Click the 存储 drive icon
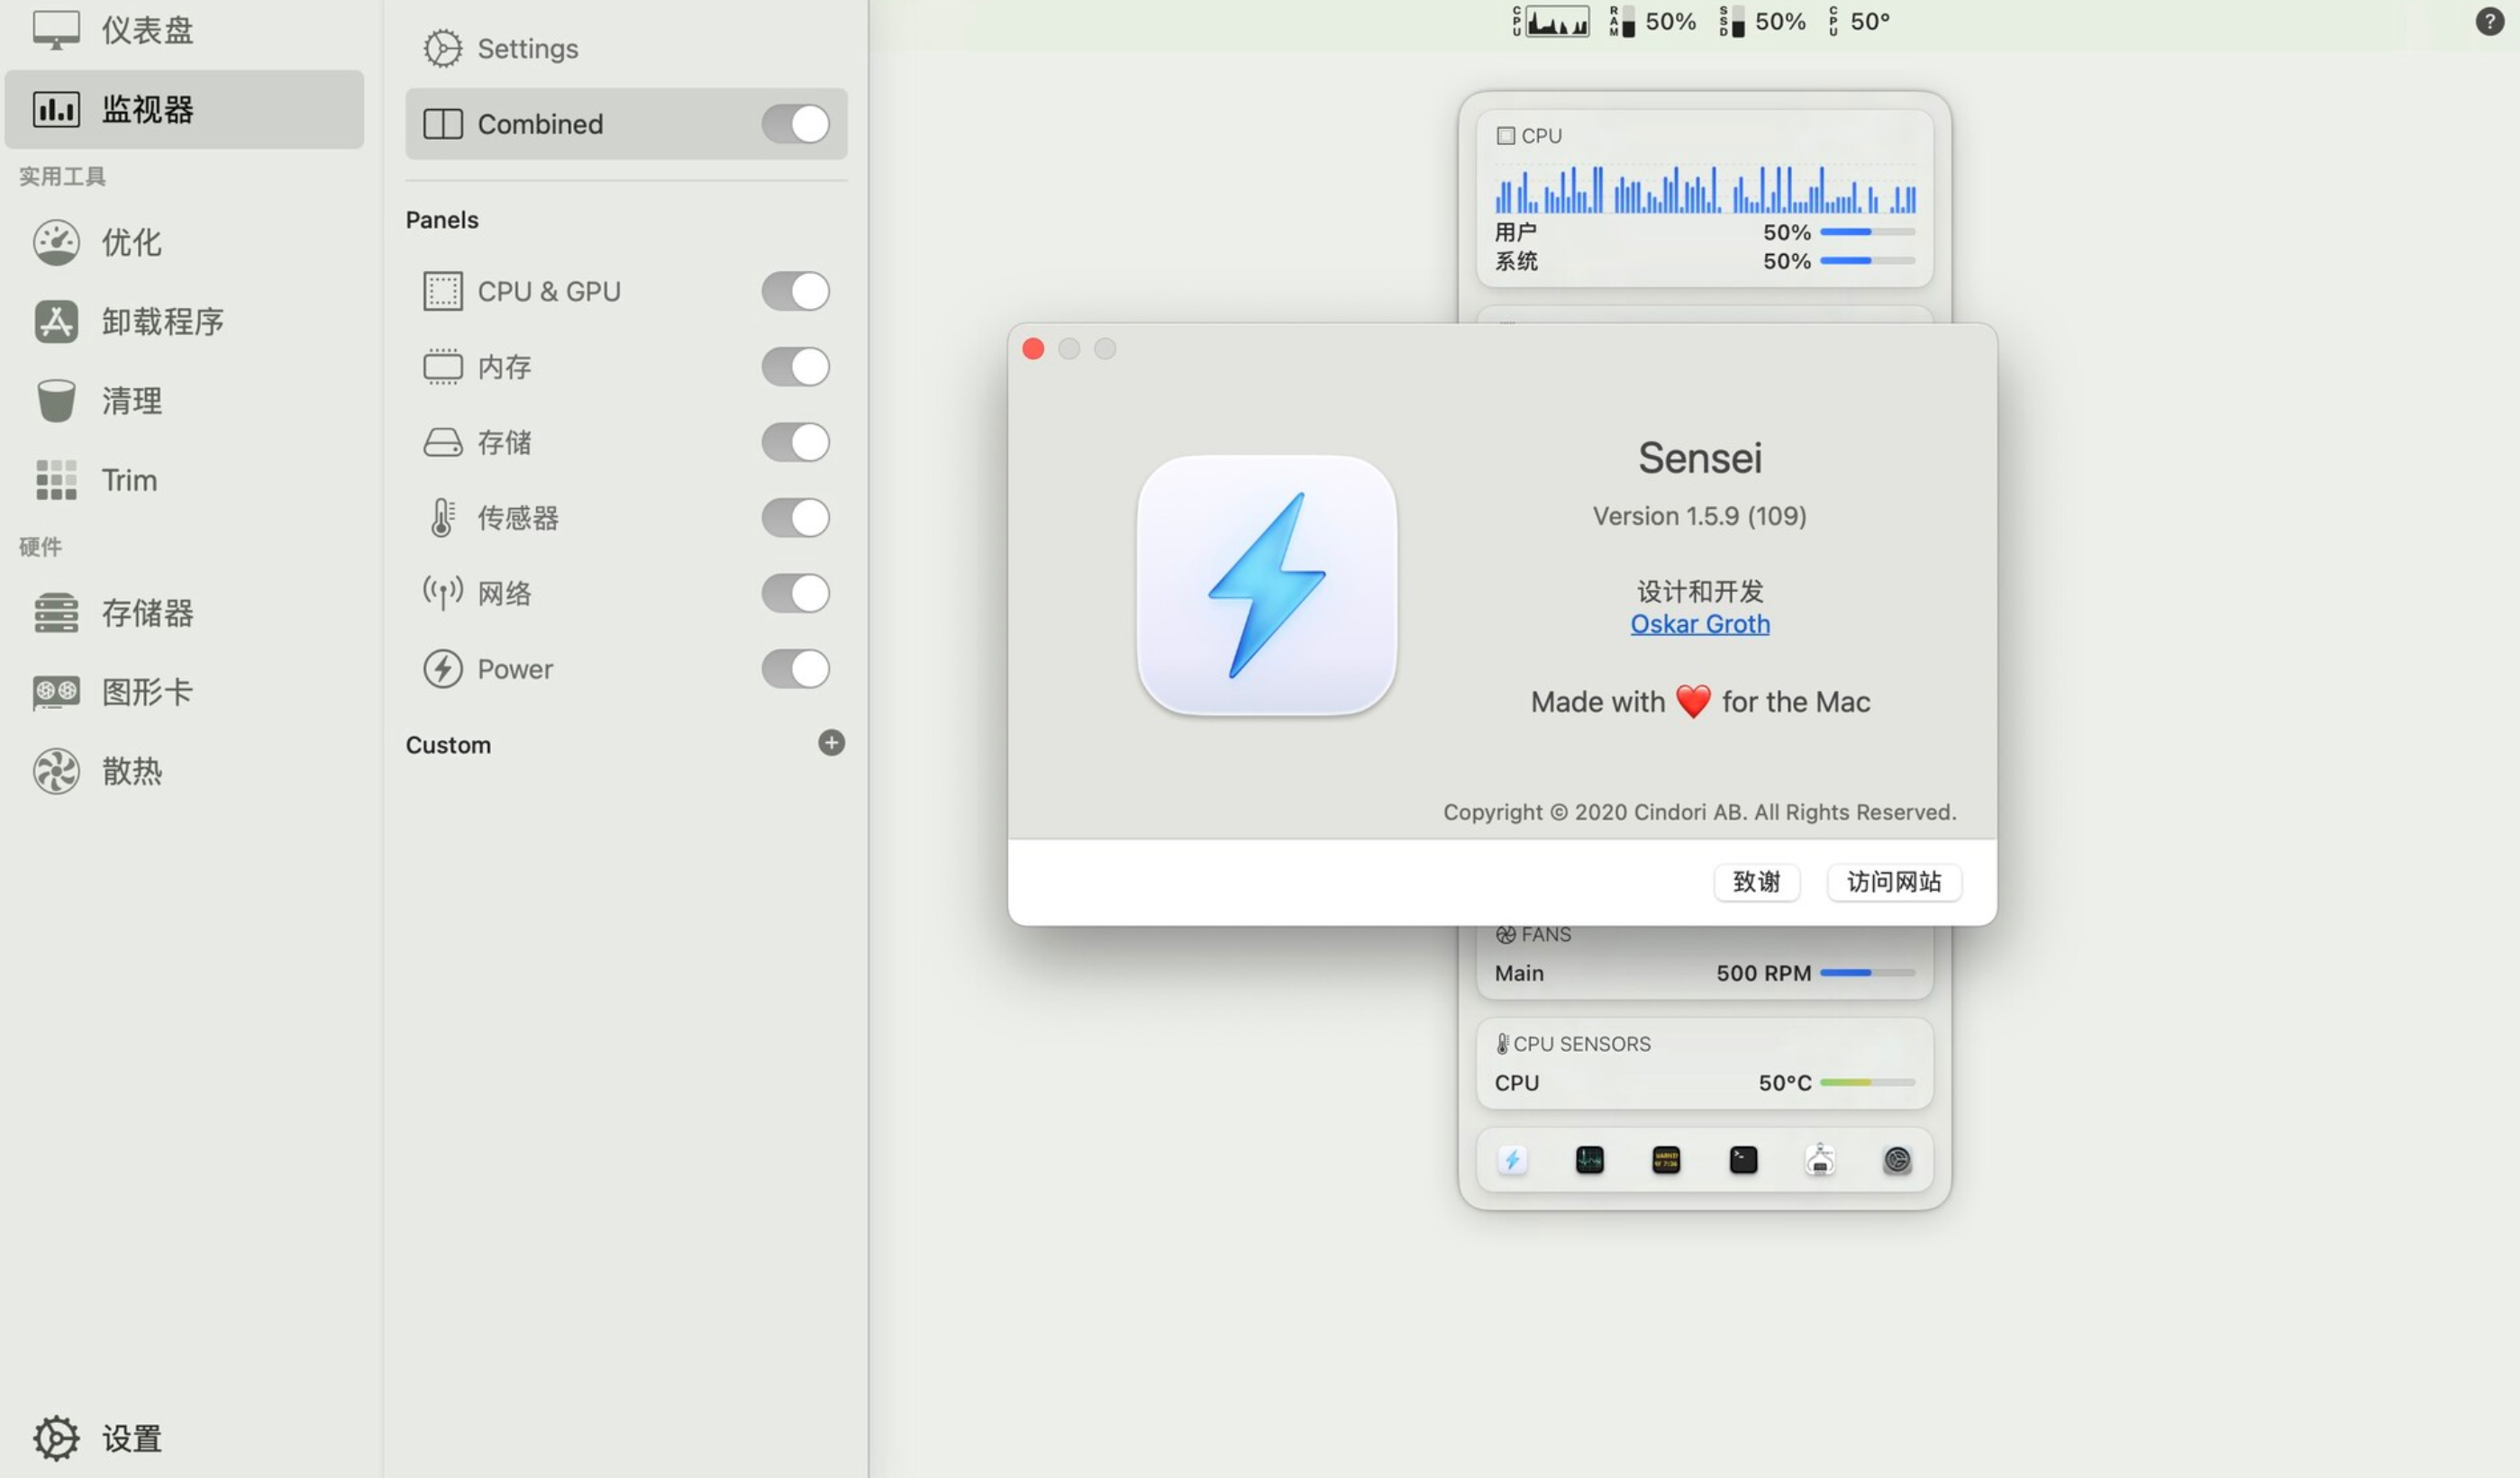The height and width of the screenshot is (1478, 2520). 443,442
